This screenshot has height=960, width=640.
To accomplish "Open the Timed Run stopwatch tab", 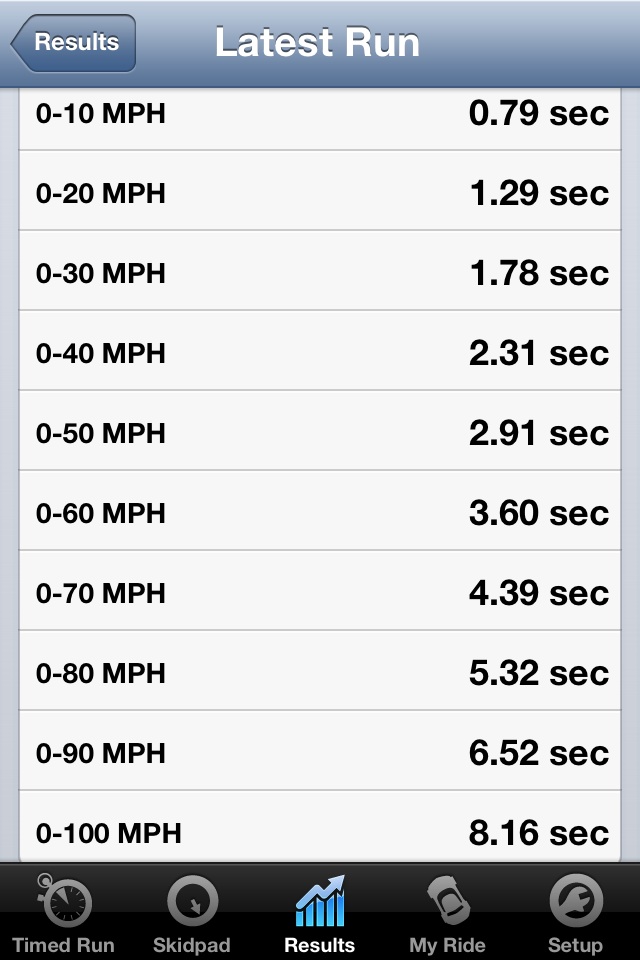I will click(64, 912).
